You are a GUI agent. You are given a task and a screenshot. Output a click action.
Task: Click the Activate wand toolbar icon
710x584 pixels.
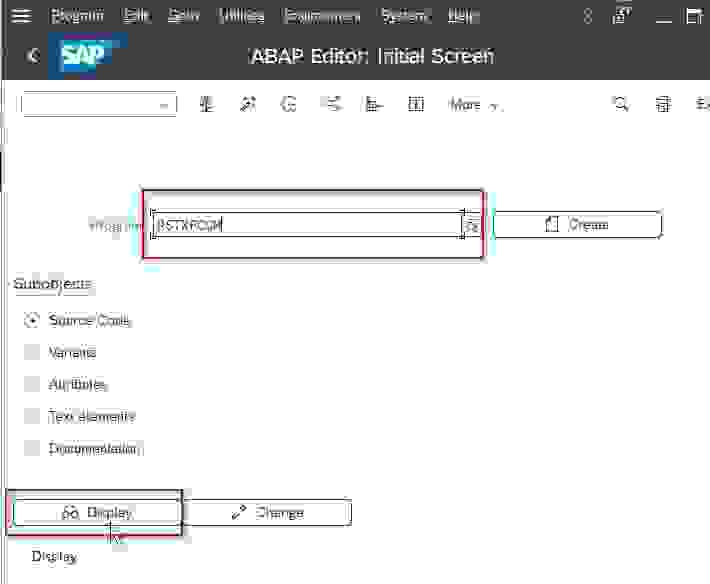pos(247,105)
